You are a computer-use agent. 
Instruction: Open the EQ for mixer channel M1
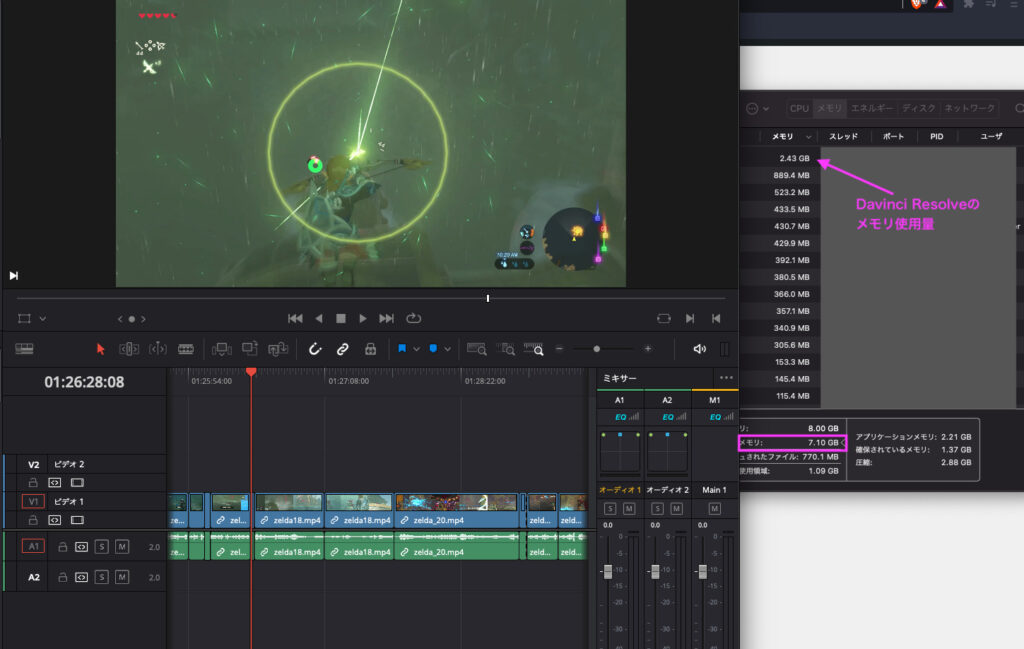(x=715, y=417)
